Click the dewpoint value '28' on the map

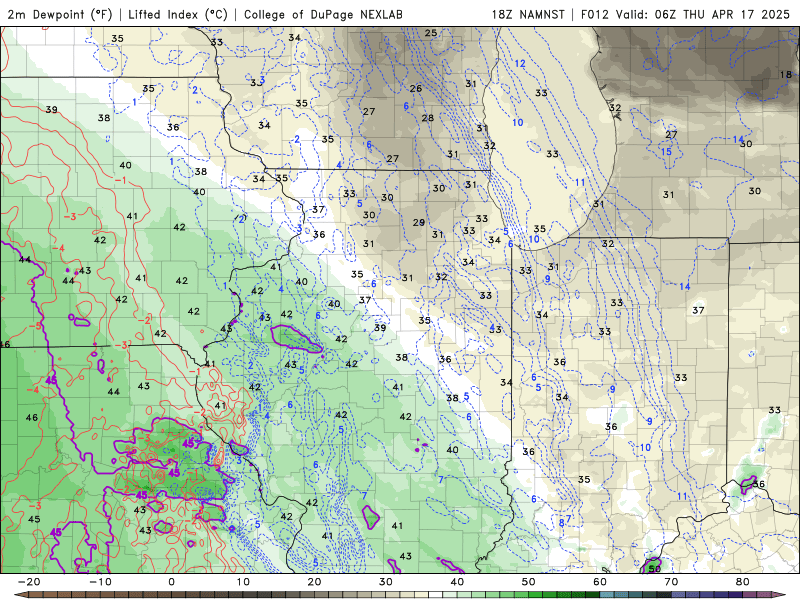click(x=428, y=118)
